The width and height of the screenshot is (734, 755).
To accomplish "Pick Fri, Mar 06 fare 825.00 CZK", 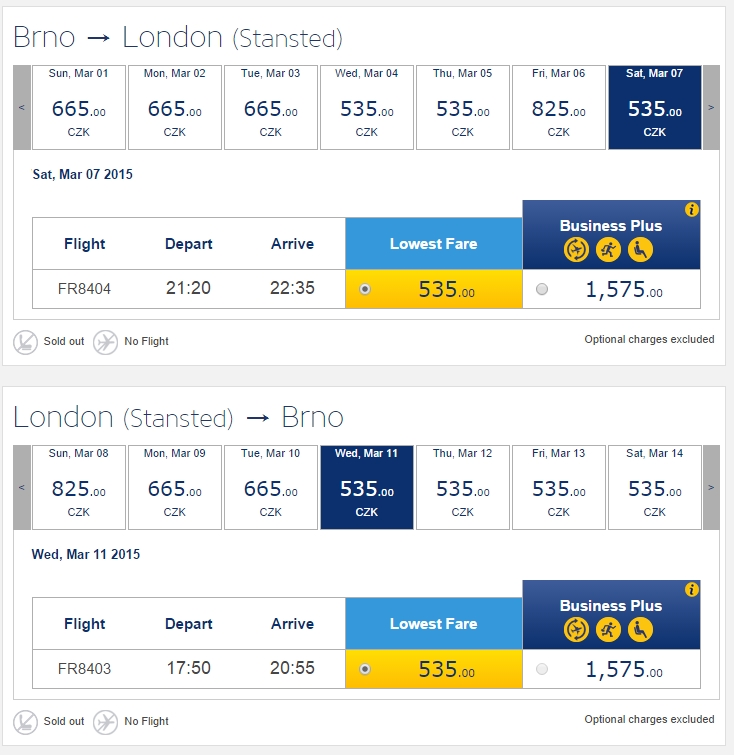I will coord(559,107).
